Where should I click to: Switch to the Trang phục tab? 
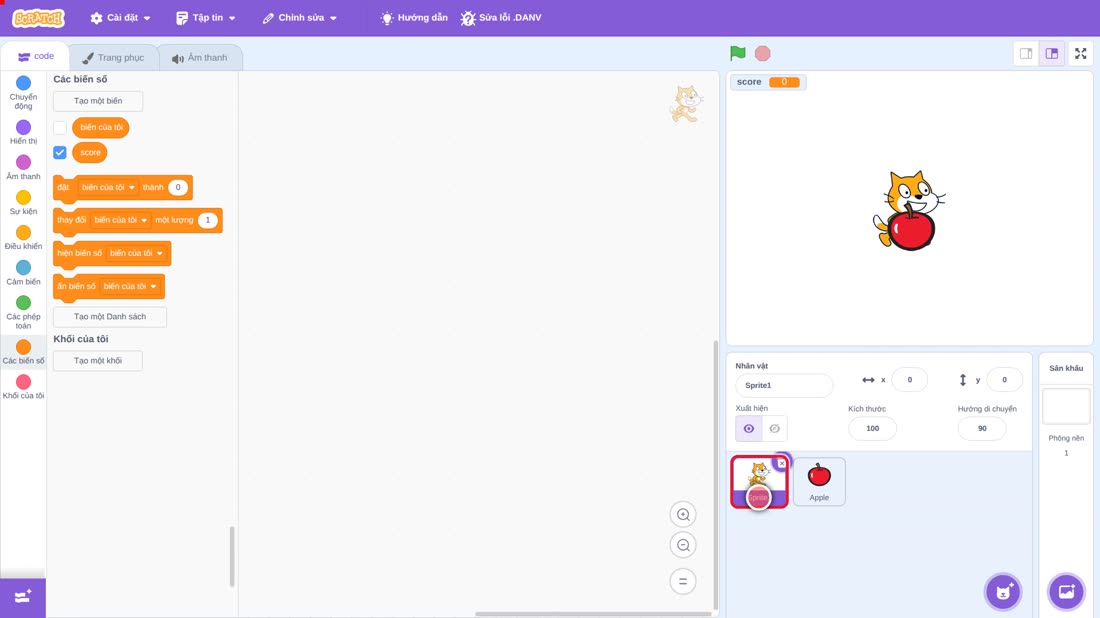click(113, 58)
